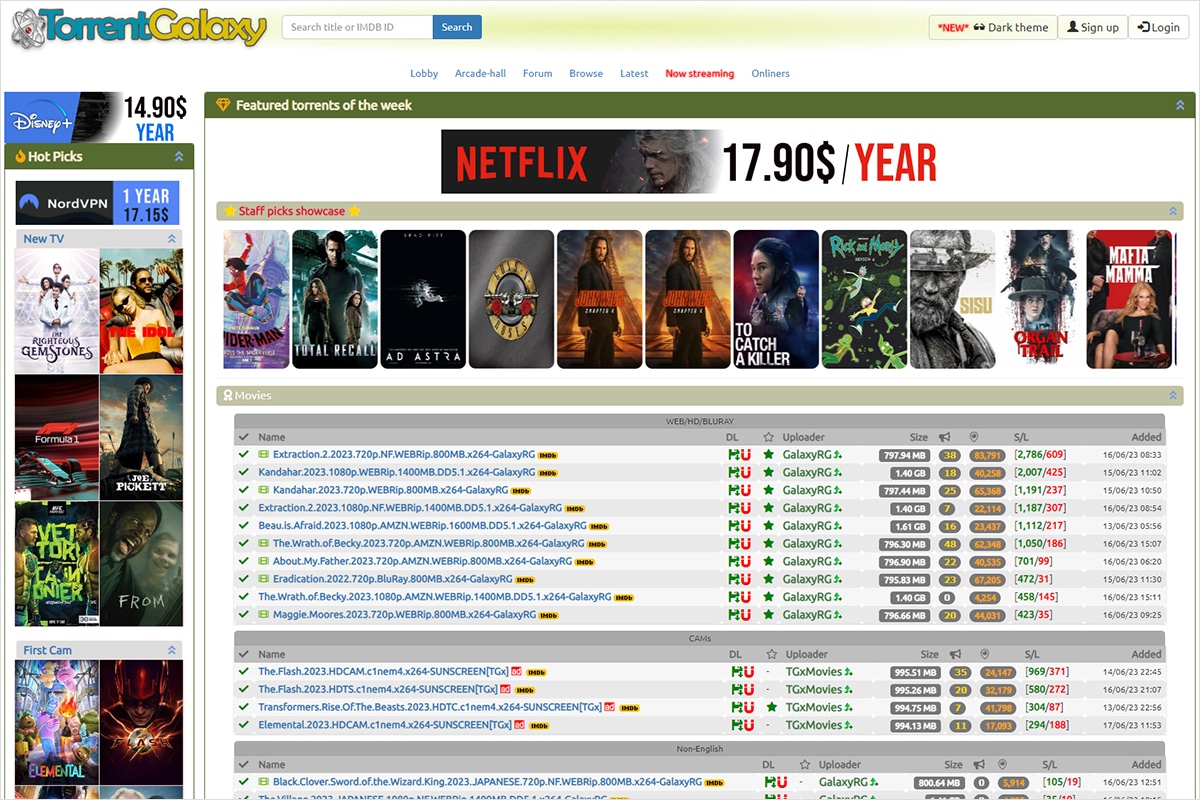
Task: Click magnet icon for Black.Clover Japanese row
Action: click(782, 782)
